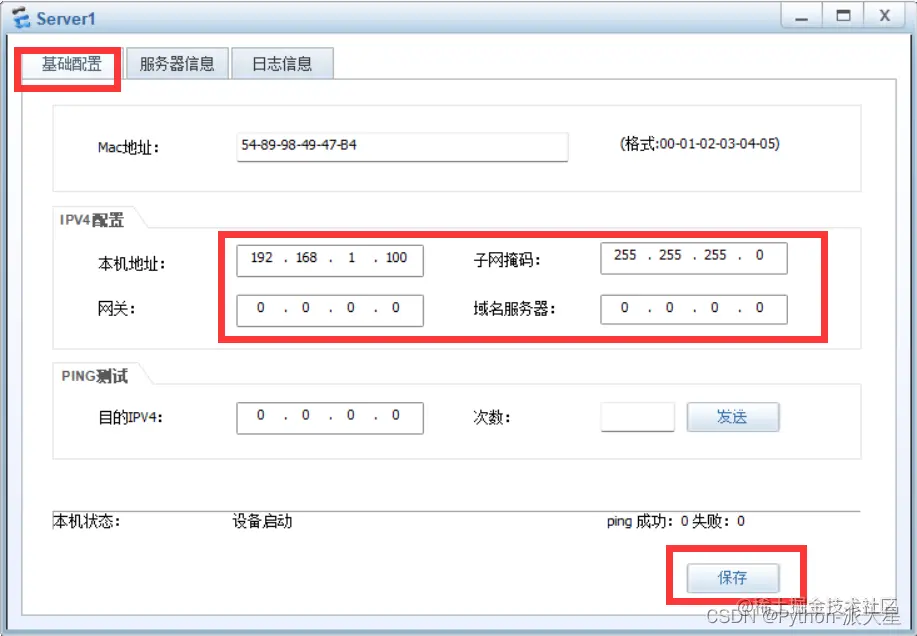Click the 网关 address field
Screen dimensions: 917x636
pyautogui.click(x=330, y=310)
